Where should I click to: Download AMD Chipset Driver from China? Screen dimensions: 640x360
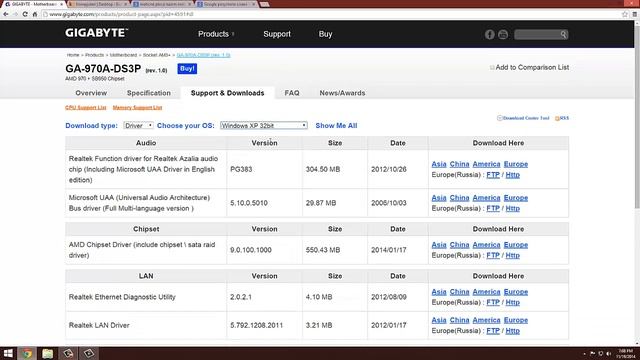[x=459, y=245]
